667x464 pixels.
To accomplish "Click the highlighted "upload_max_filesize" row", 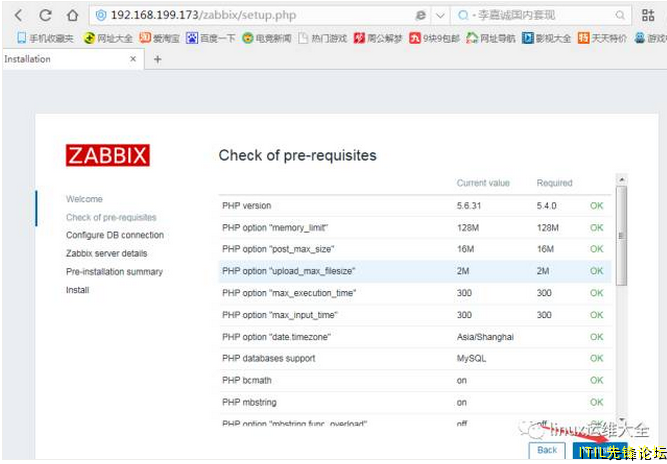I will (415, 271).
